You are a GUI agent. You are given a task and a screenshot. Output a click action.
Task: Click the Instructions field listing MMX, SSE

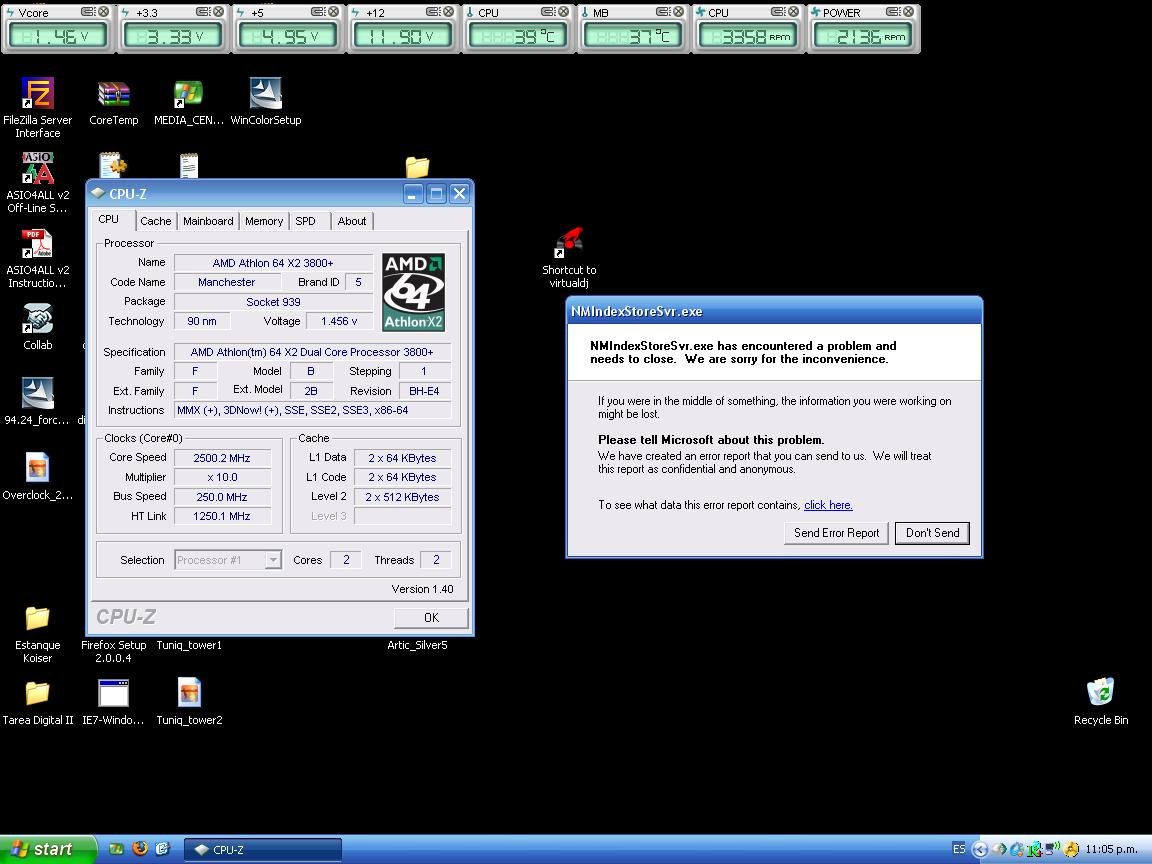[x=312, y=411]
